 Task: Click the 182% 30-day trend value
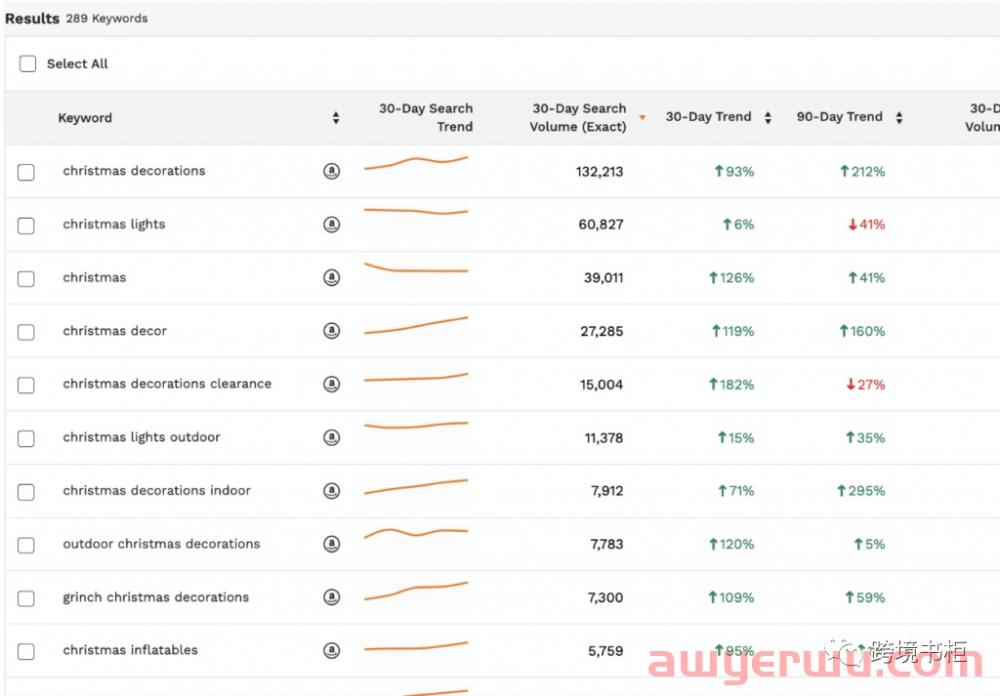[x=732, y=385]
